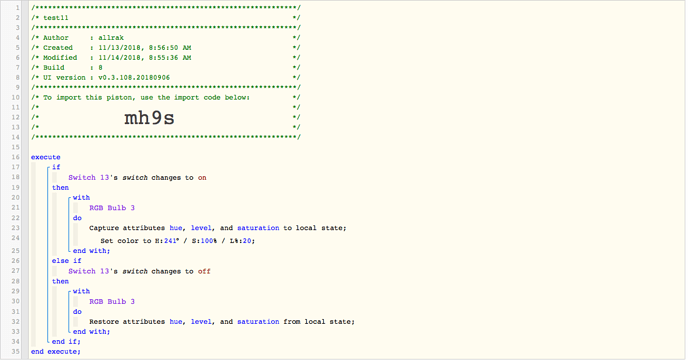This screenshot has height=363, width=690.
Task: Click 'end with;' on line 33
Action: point(92,332)
